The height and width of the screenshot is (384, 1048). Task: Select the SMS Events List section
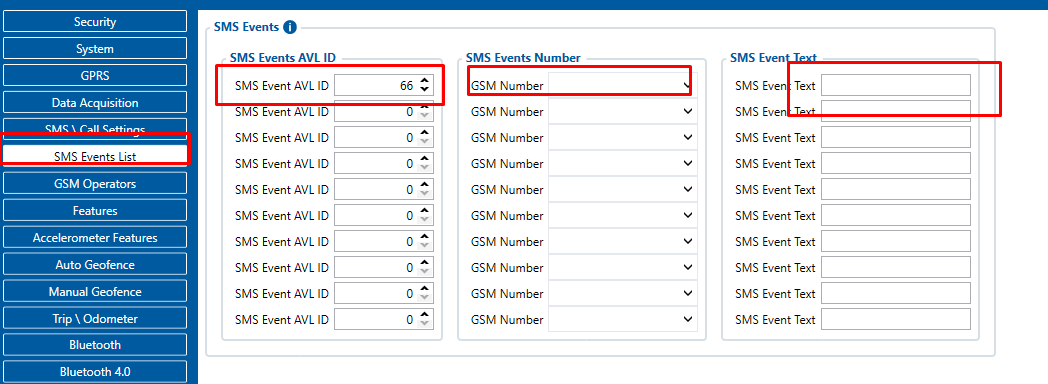click(94, 156)
